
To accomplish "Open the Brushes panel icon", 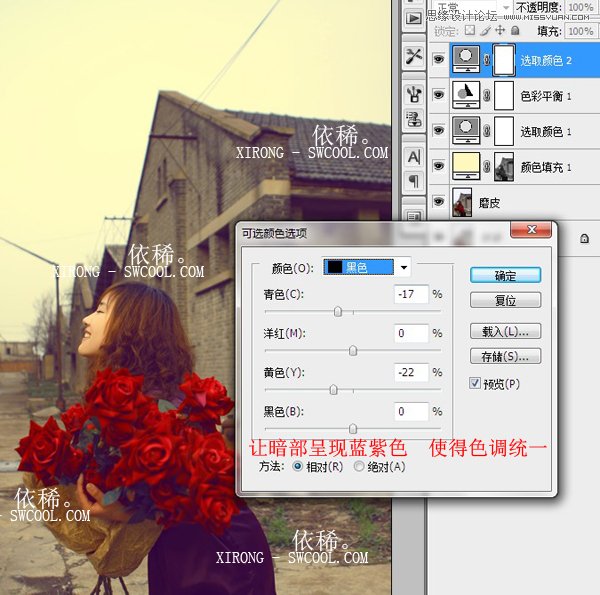I will tap(414, 94).
